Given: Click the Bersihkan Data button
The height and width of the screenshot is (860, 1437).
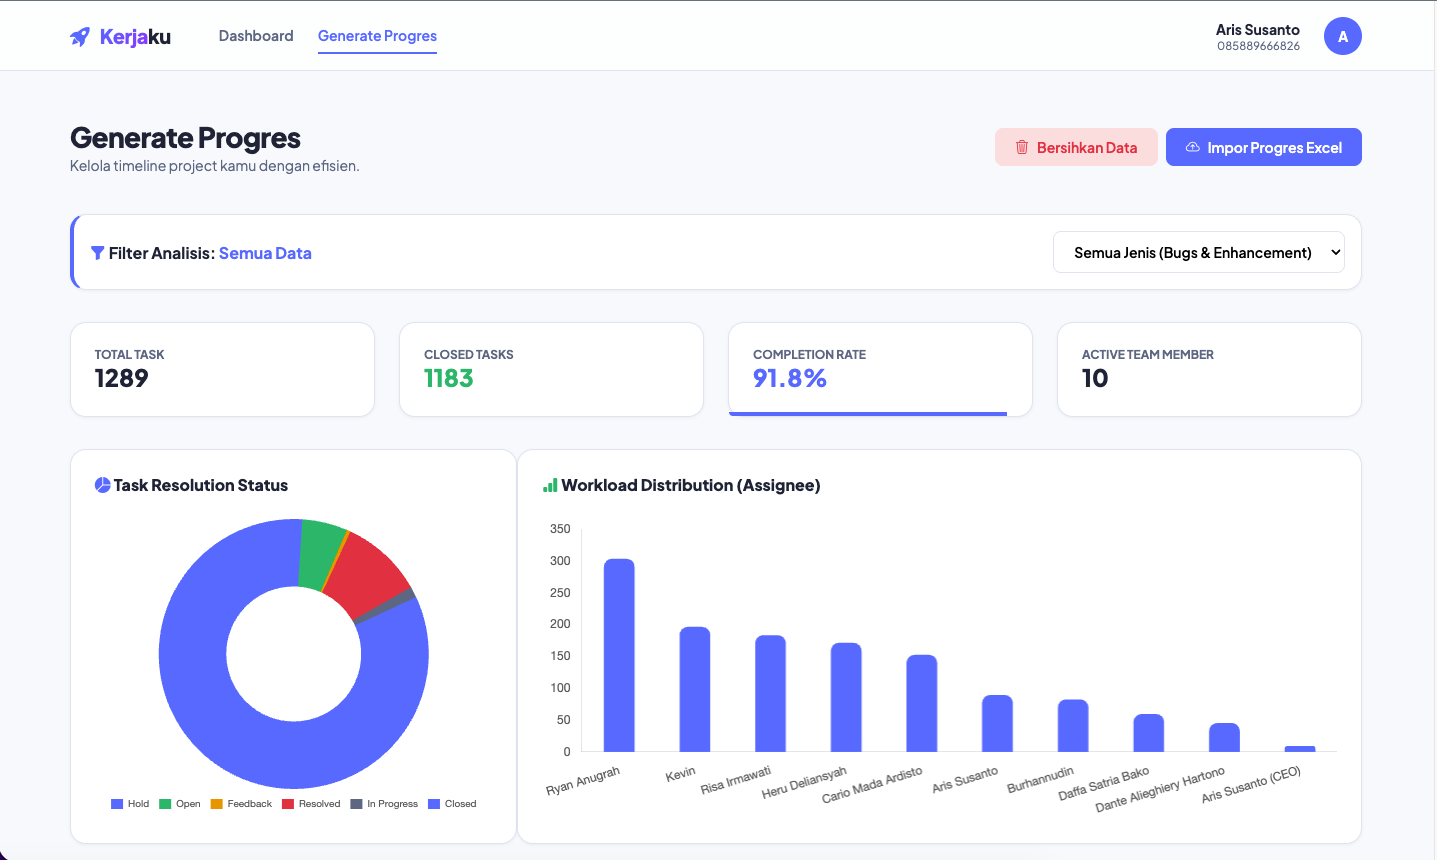Looking at the screenshot, I should 1076,147.
